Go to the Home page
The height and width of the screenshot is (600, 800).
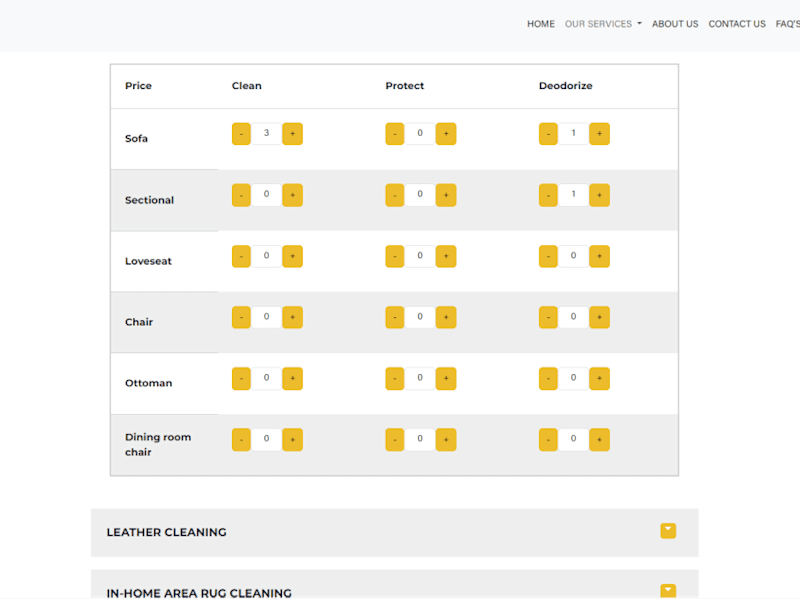point(541,24)
